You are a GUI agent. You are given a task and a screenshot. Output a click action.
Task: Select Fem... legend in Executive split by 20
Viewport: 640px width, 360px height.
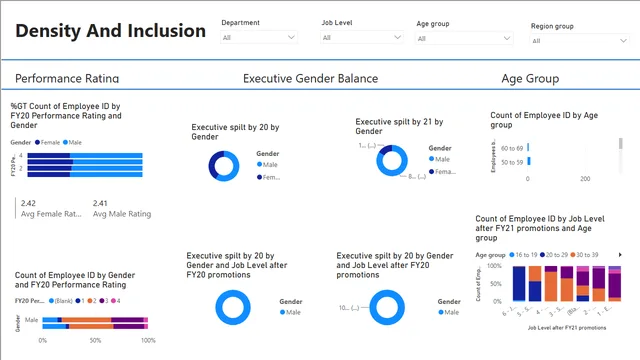[269, 177]
